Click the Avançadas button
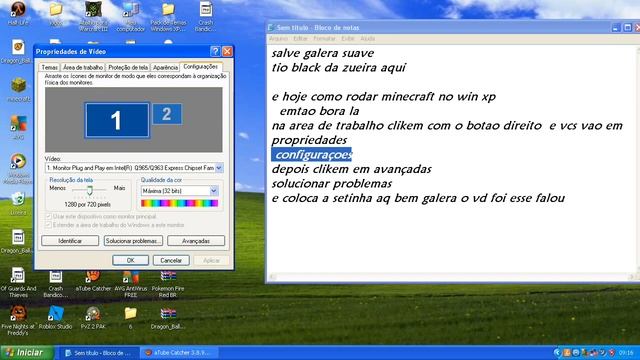 196,241
